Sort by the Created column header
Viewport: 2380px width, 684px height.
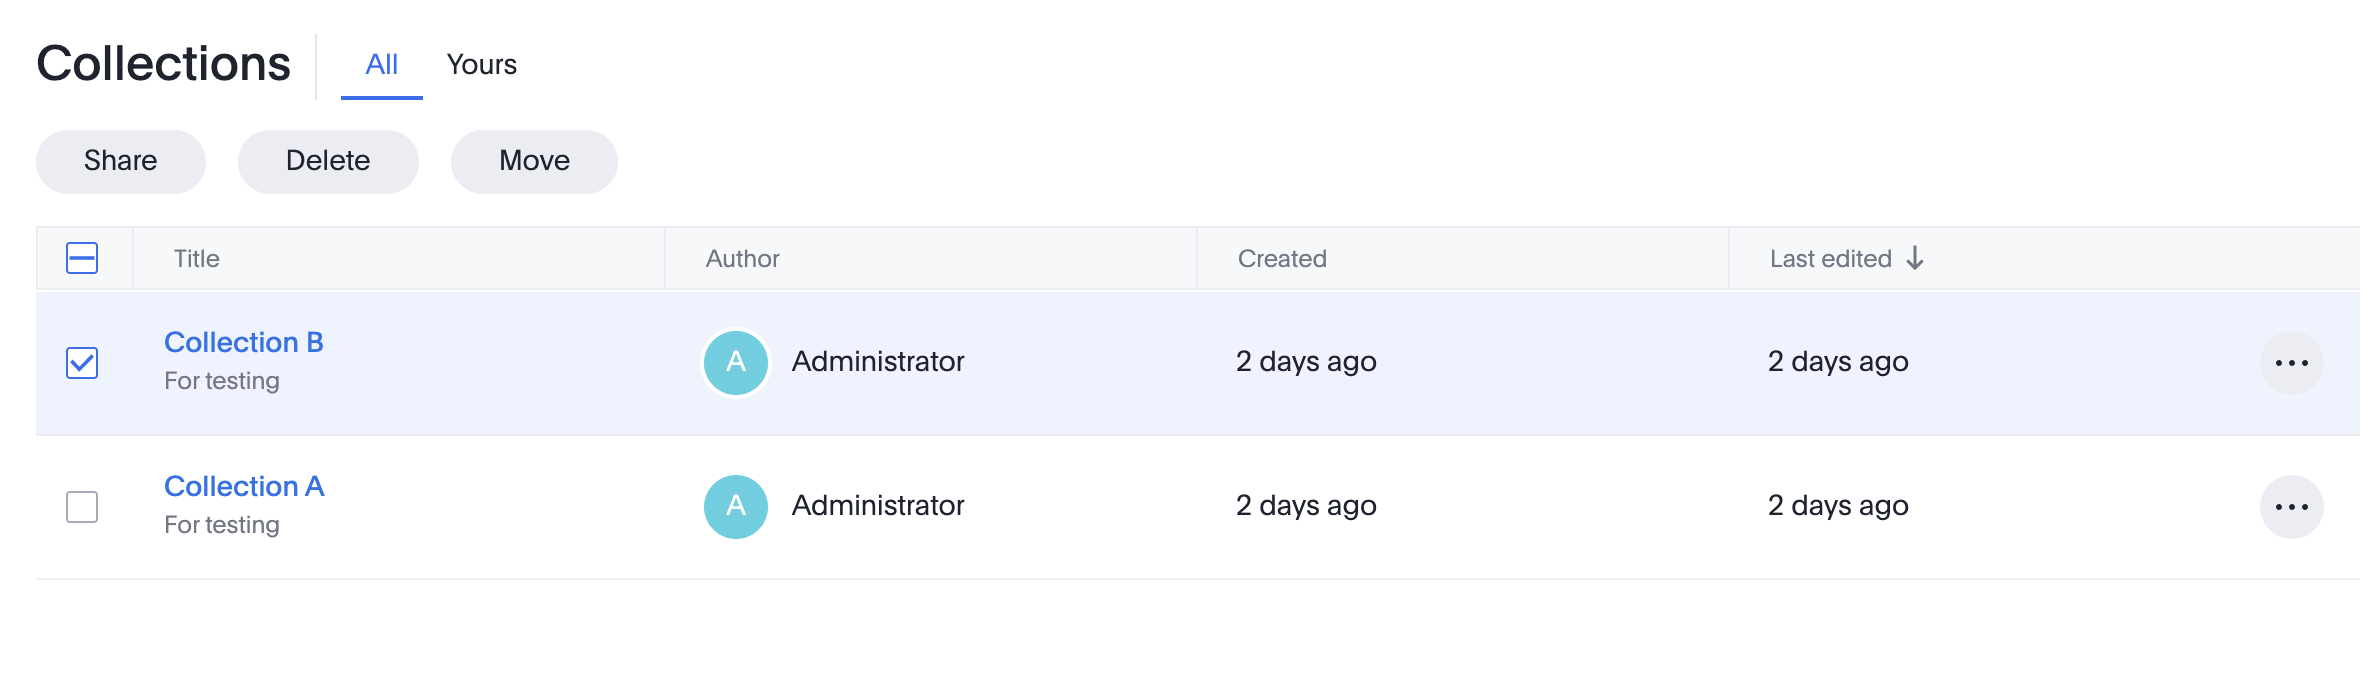pos(1281,259)
